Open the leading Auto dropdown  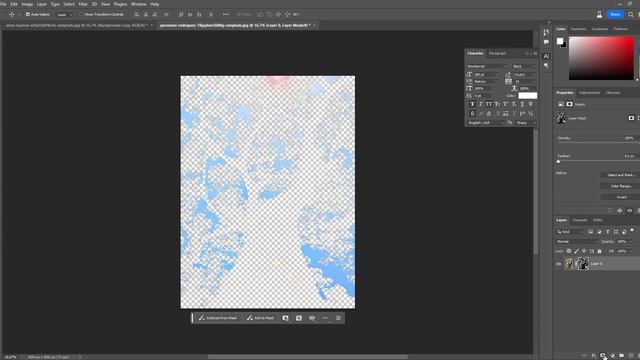tap(524, 75)
